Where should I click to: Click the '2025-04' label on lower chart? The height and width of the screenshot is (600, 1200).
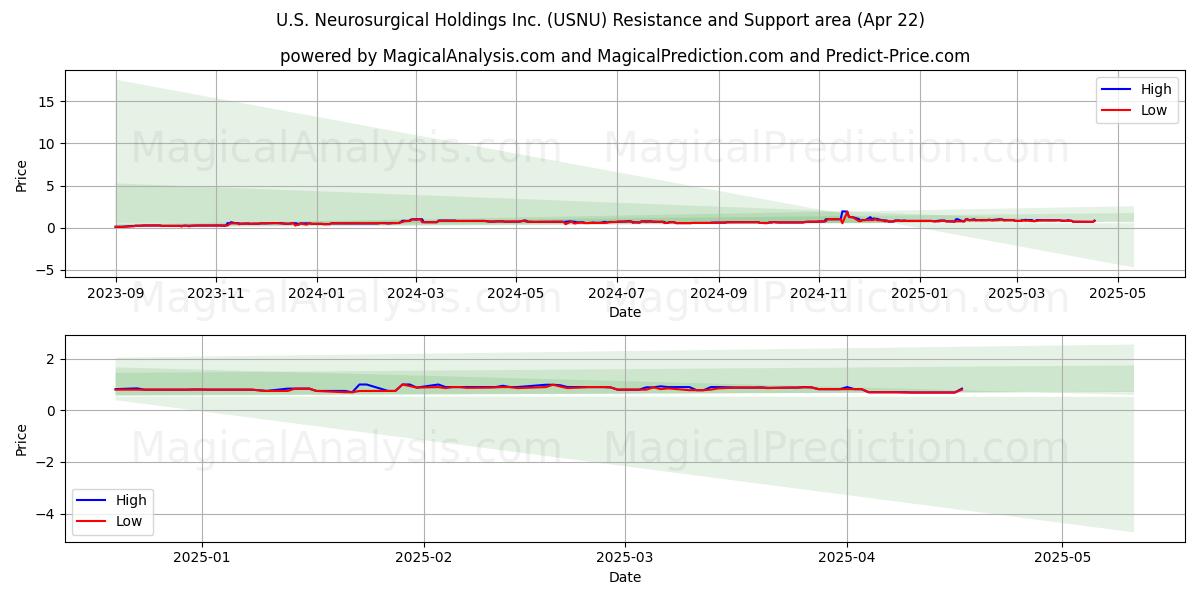[x=848, y=558]
